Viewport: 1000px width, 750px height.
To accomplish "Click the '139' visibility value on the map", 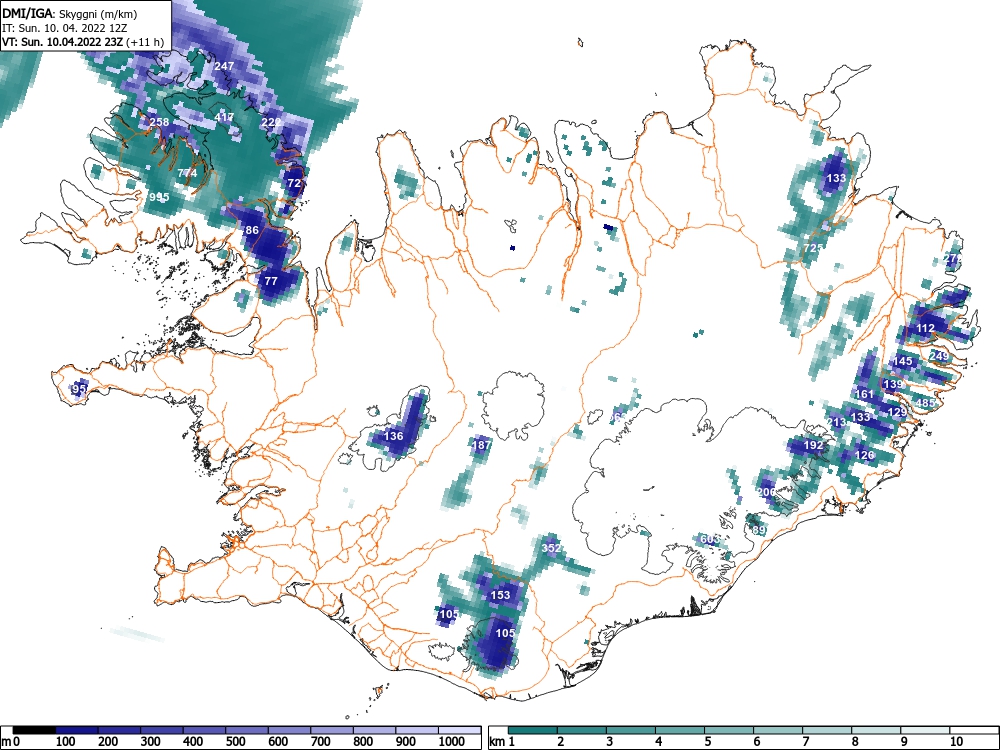I will 893,384.
